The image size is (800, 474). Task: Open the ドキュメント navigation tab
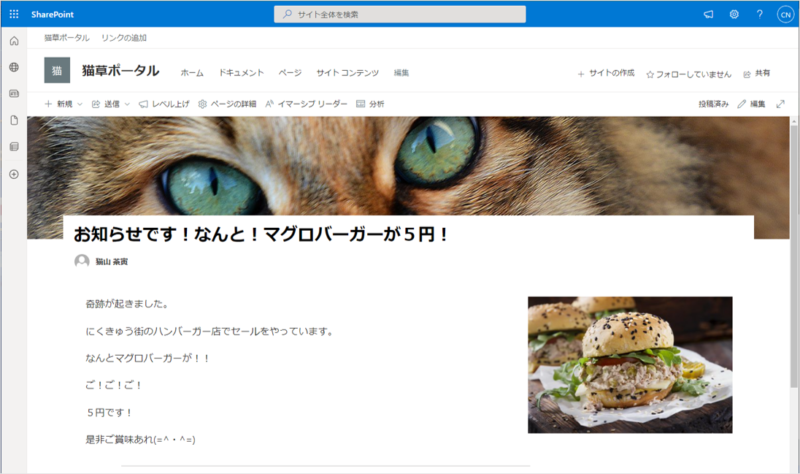point(241,73)
